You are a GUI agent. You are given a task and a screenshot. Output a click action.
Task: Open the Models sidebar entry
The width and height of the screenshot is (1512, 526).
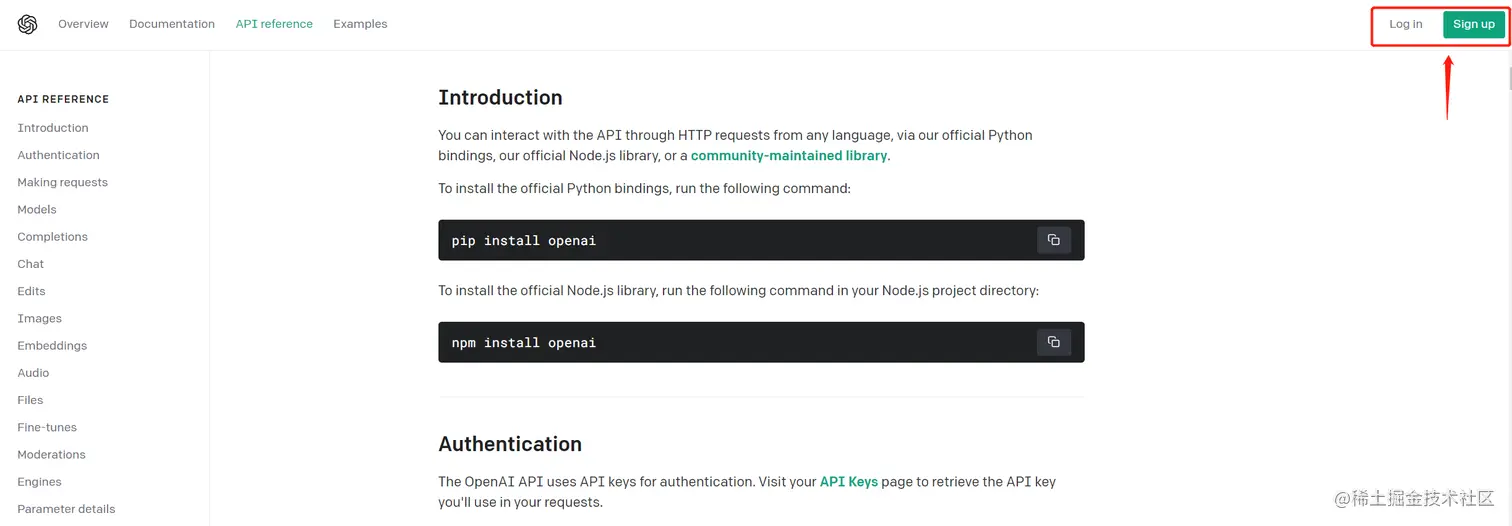click(37, 209)
